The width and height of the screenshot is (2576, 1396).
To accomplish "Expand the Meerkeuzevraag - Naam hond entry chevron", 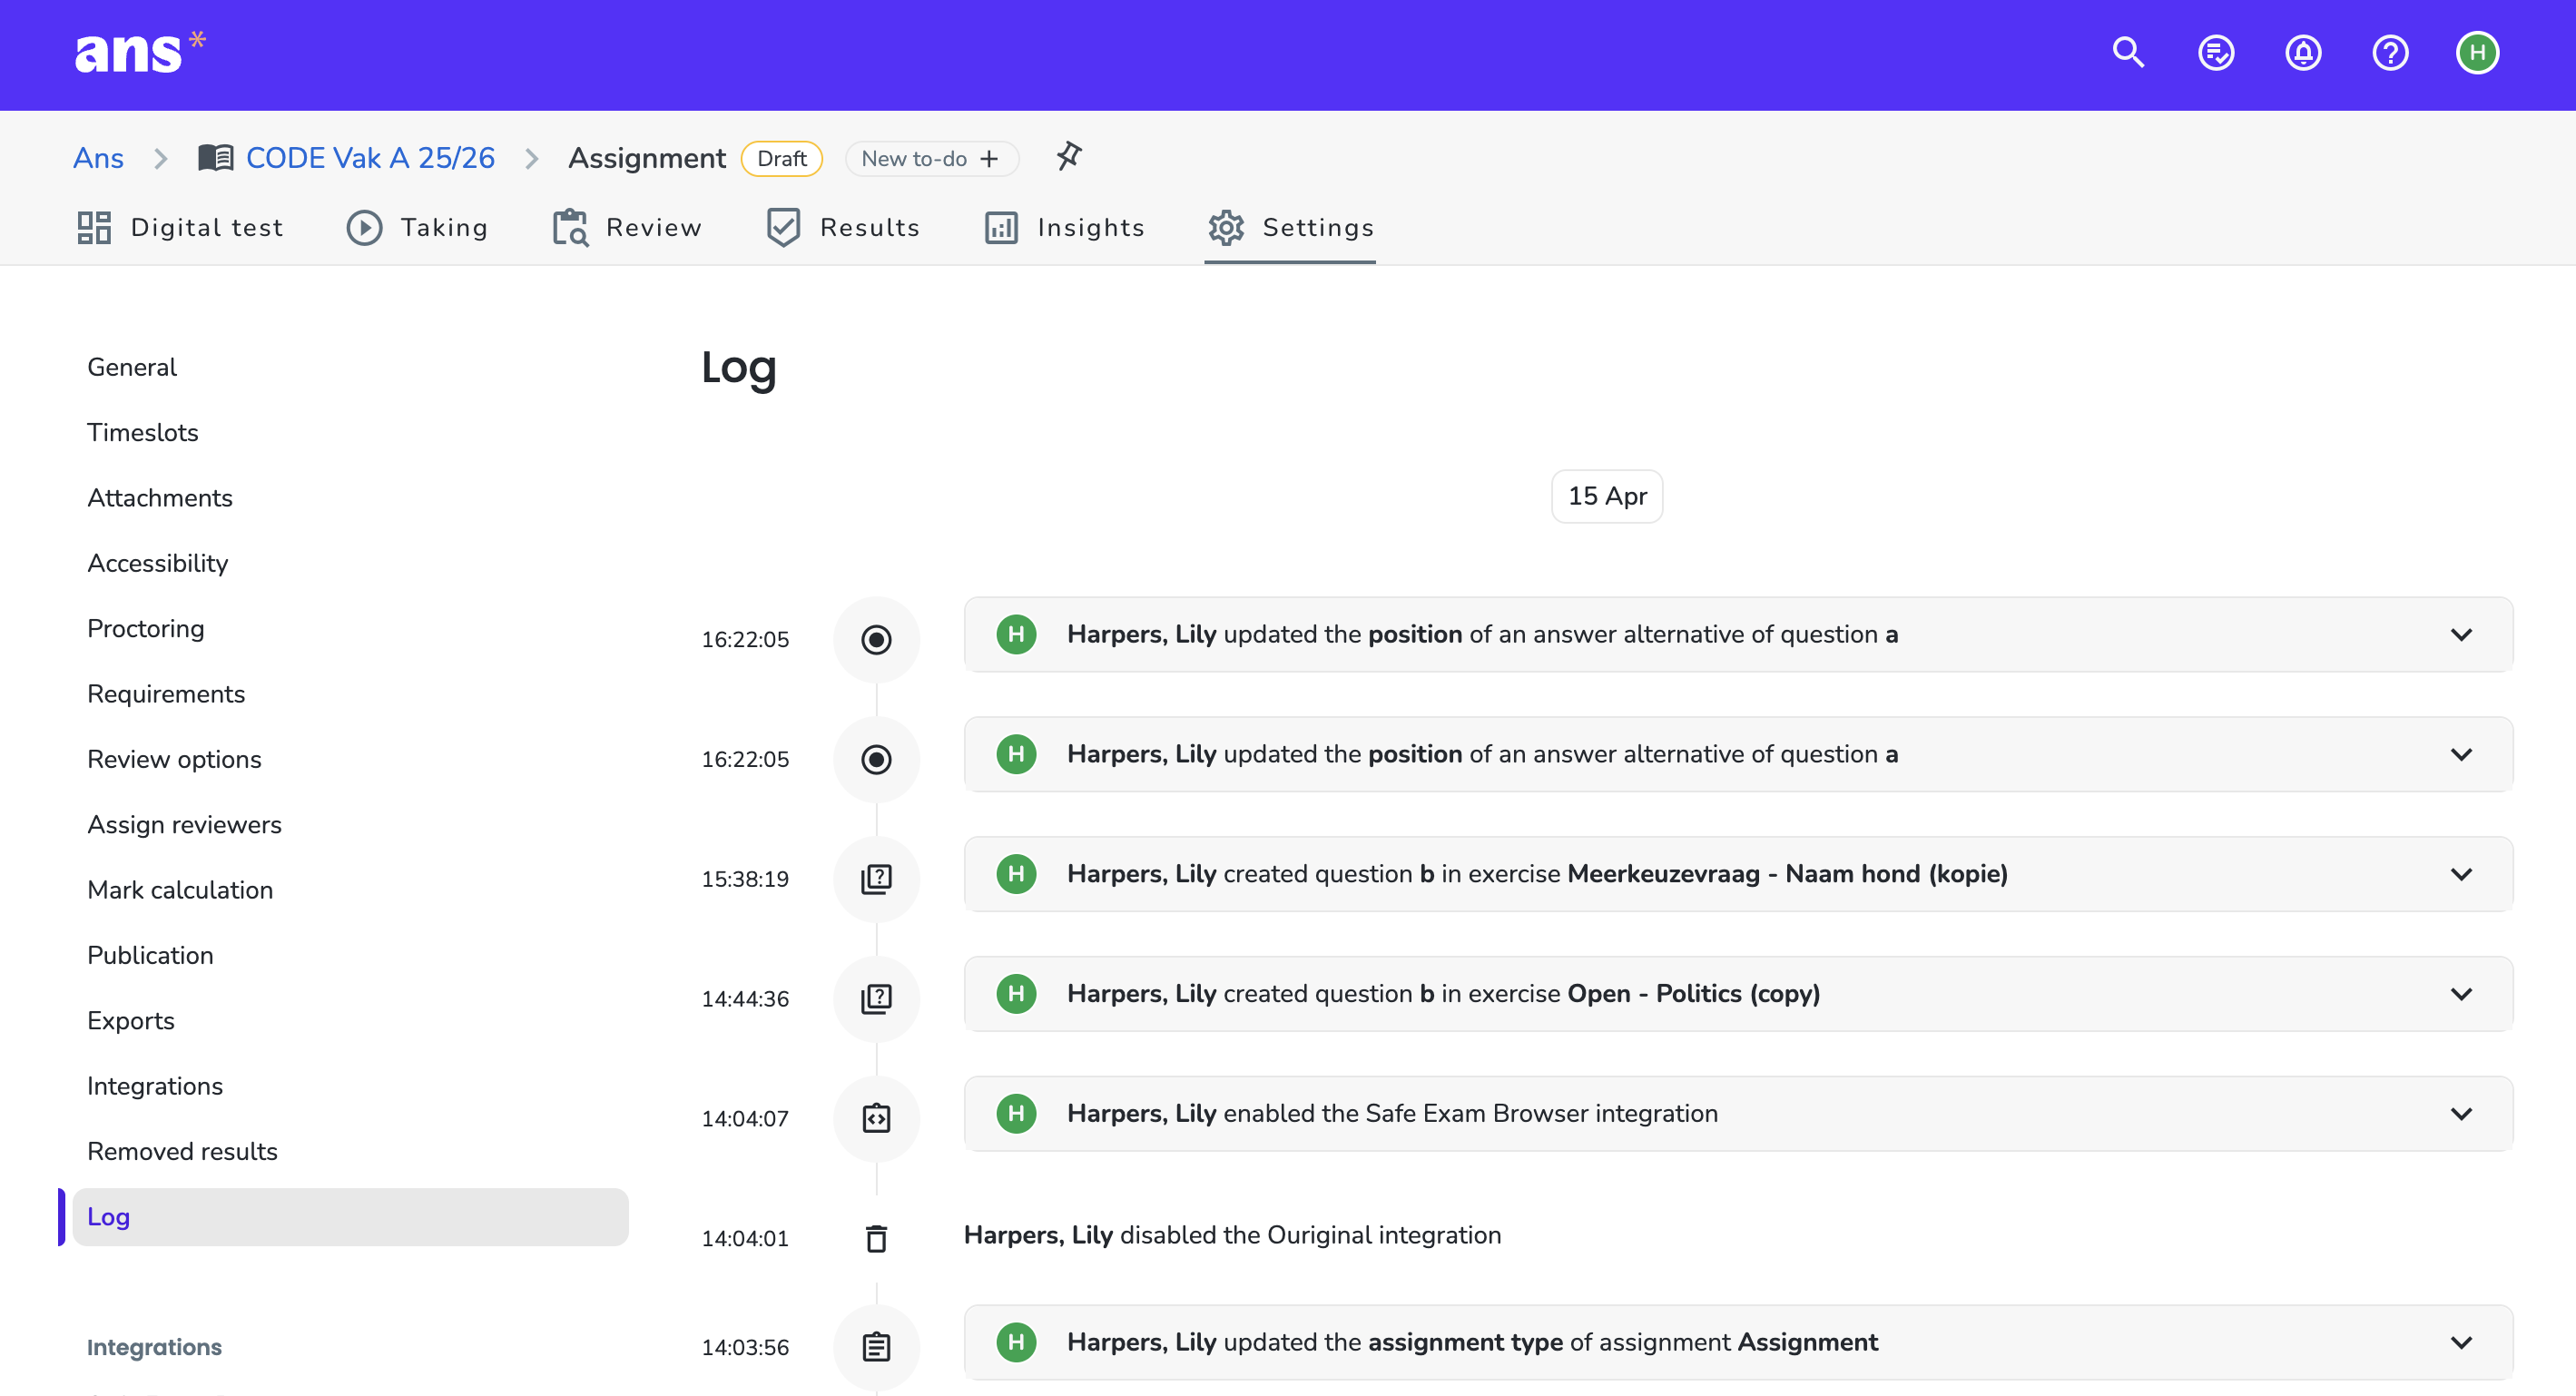I will pyautogui.click(x=2461, y=874).
